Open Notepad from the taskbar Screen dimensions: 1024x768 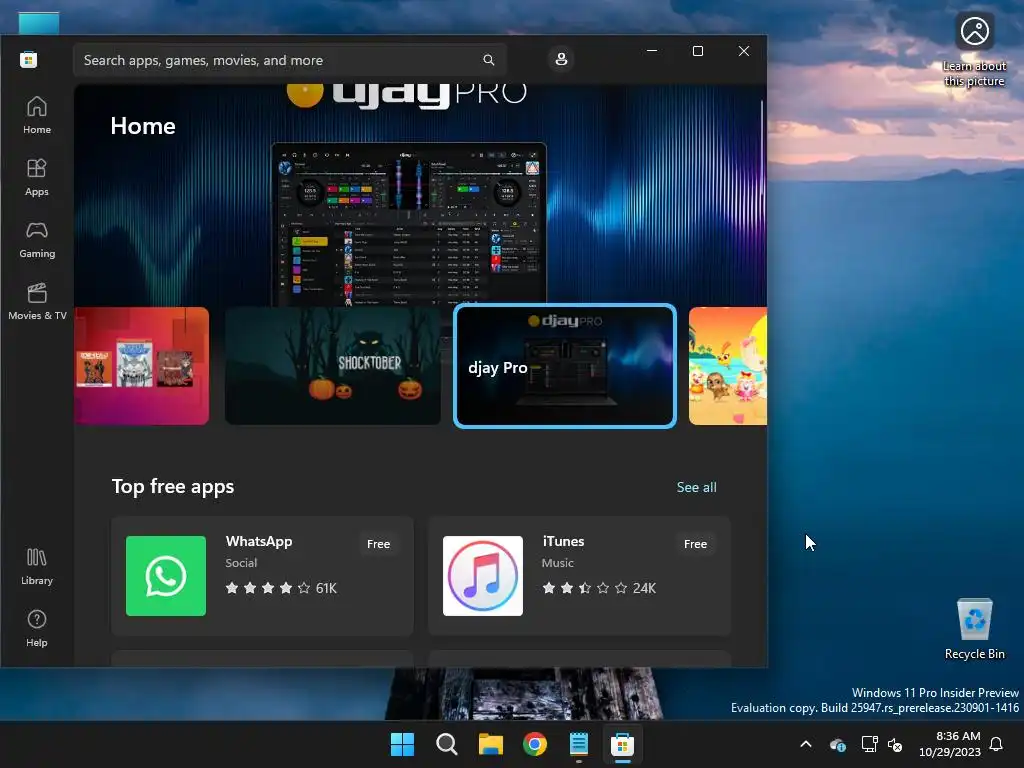(x=579, y=744)
